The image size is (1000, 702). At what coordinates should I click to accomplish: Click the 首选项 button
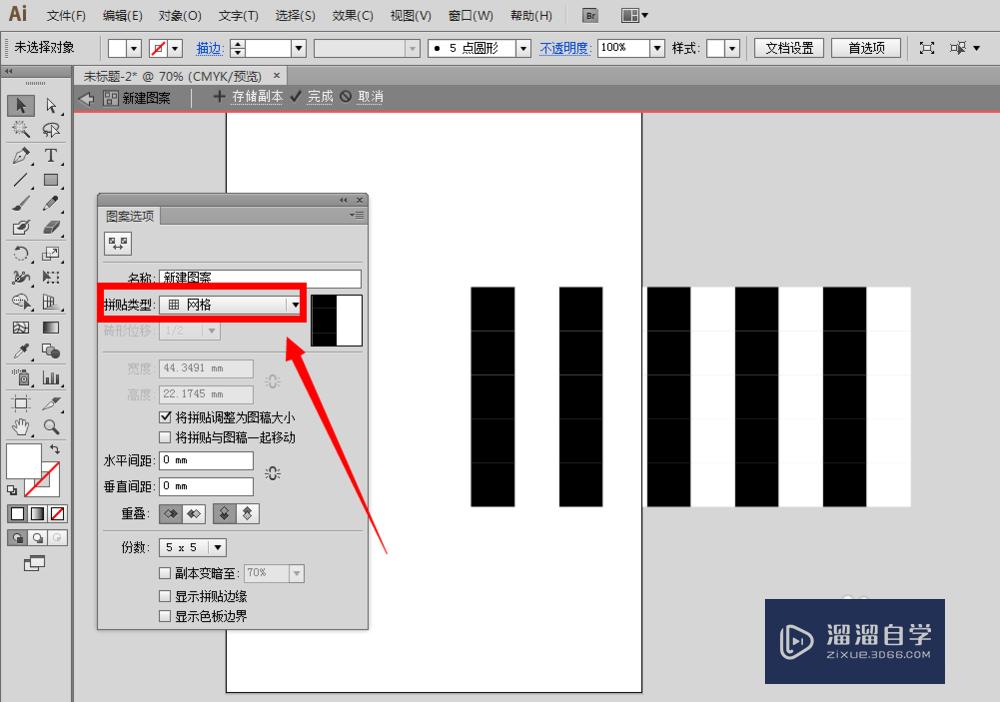(866, 48)
